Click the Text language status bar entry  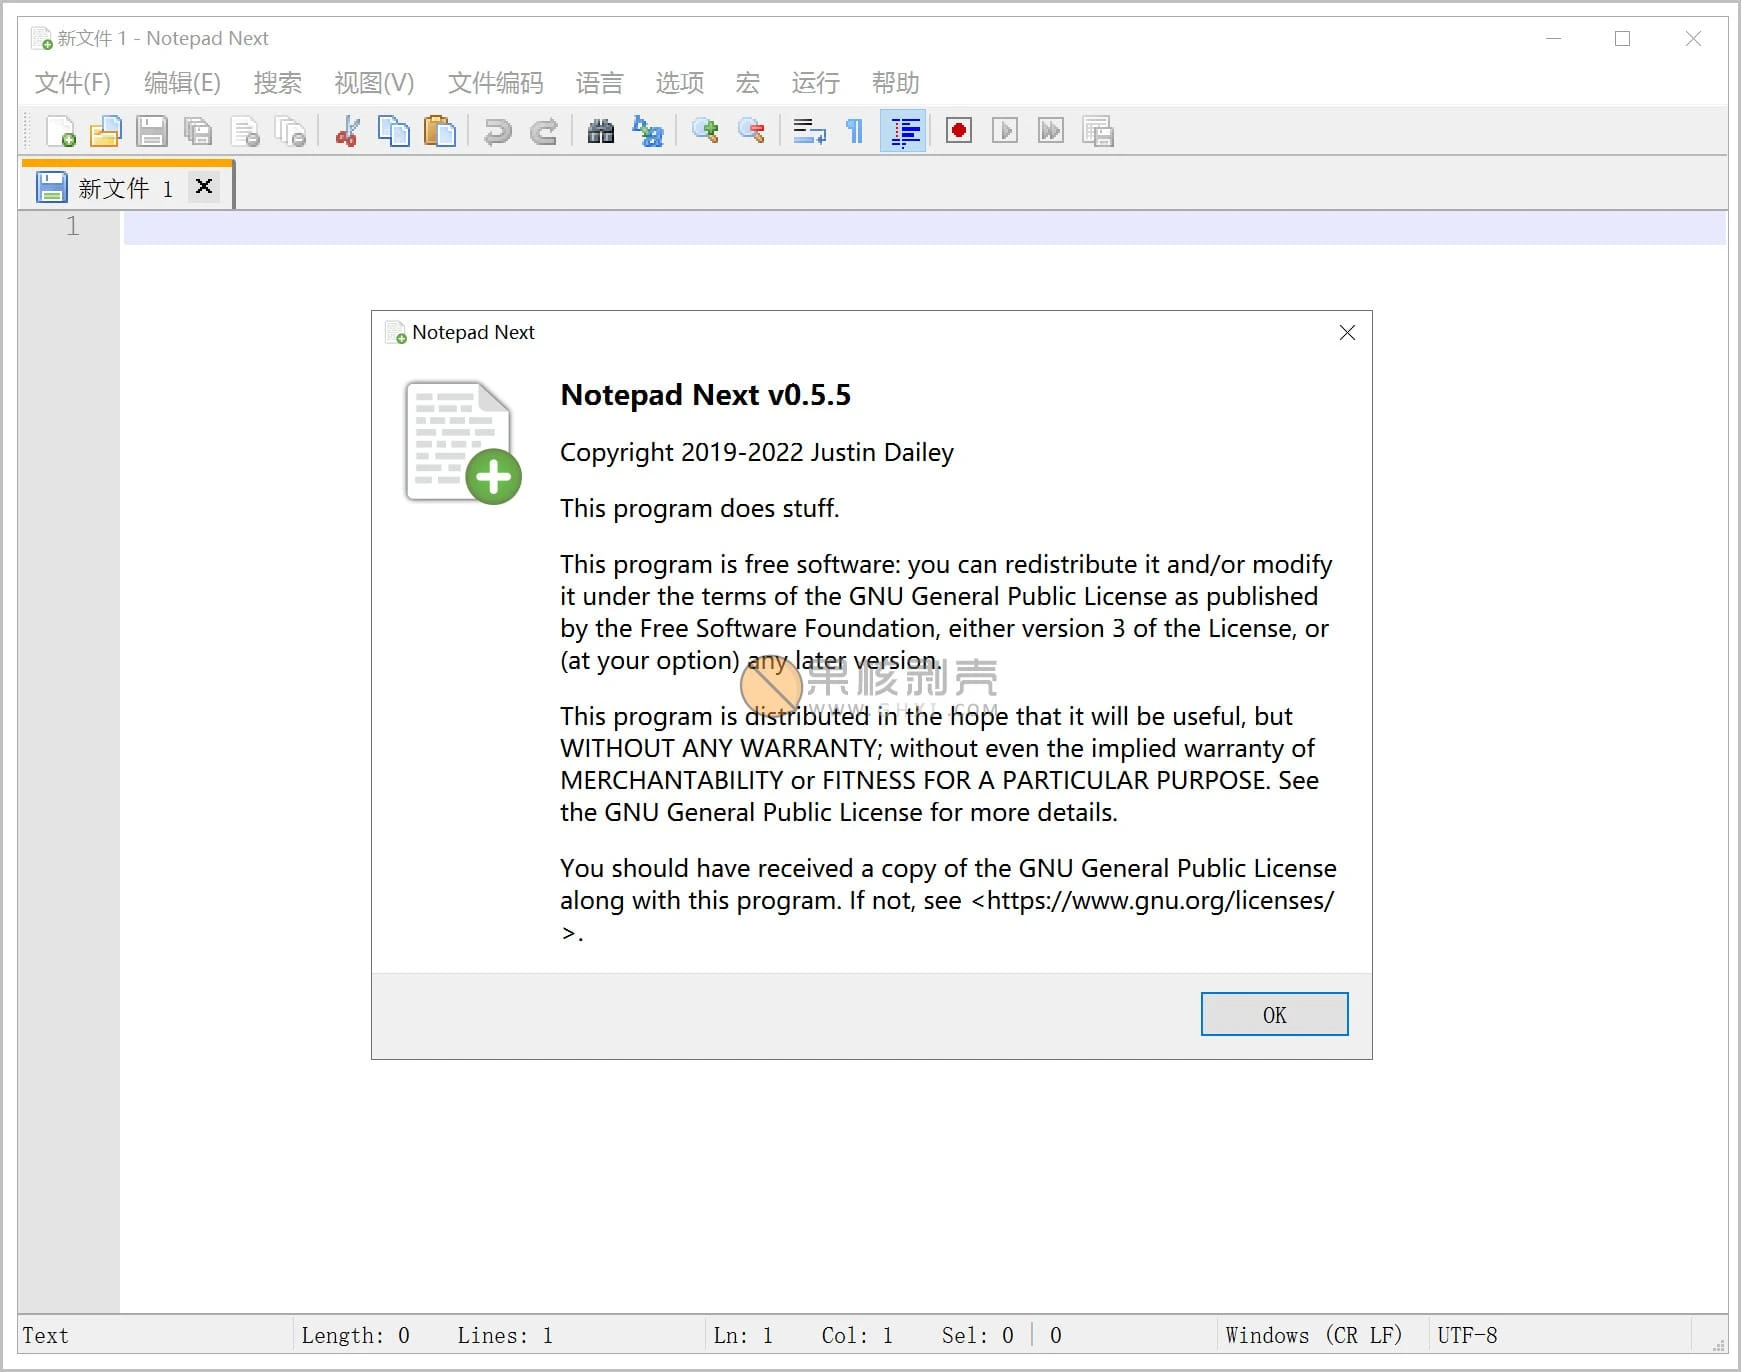[45, 1335]
